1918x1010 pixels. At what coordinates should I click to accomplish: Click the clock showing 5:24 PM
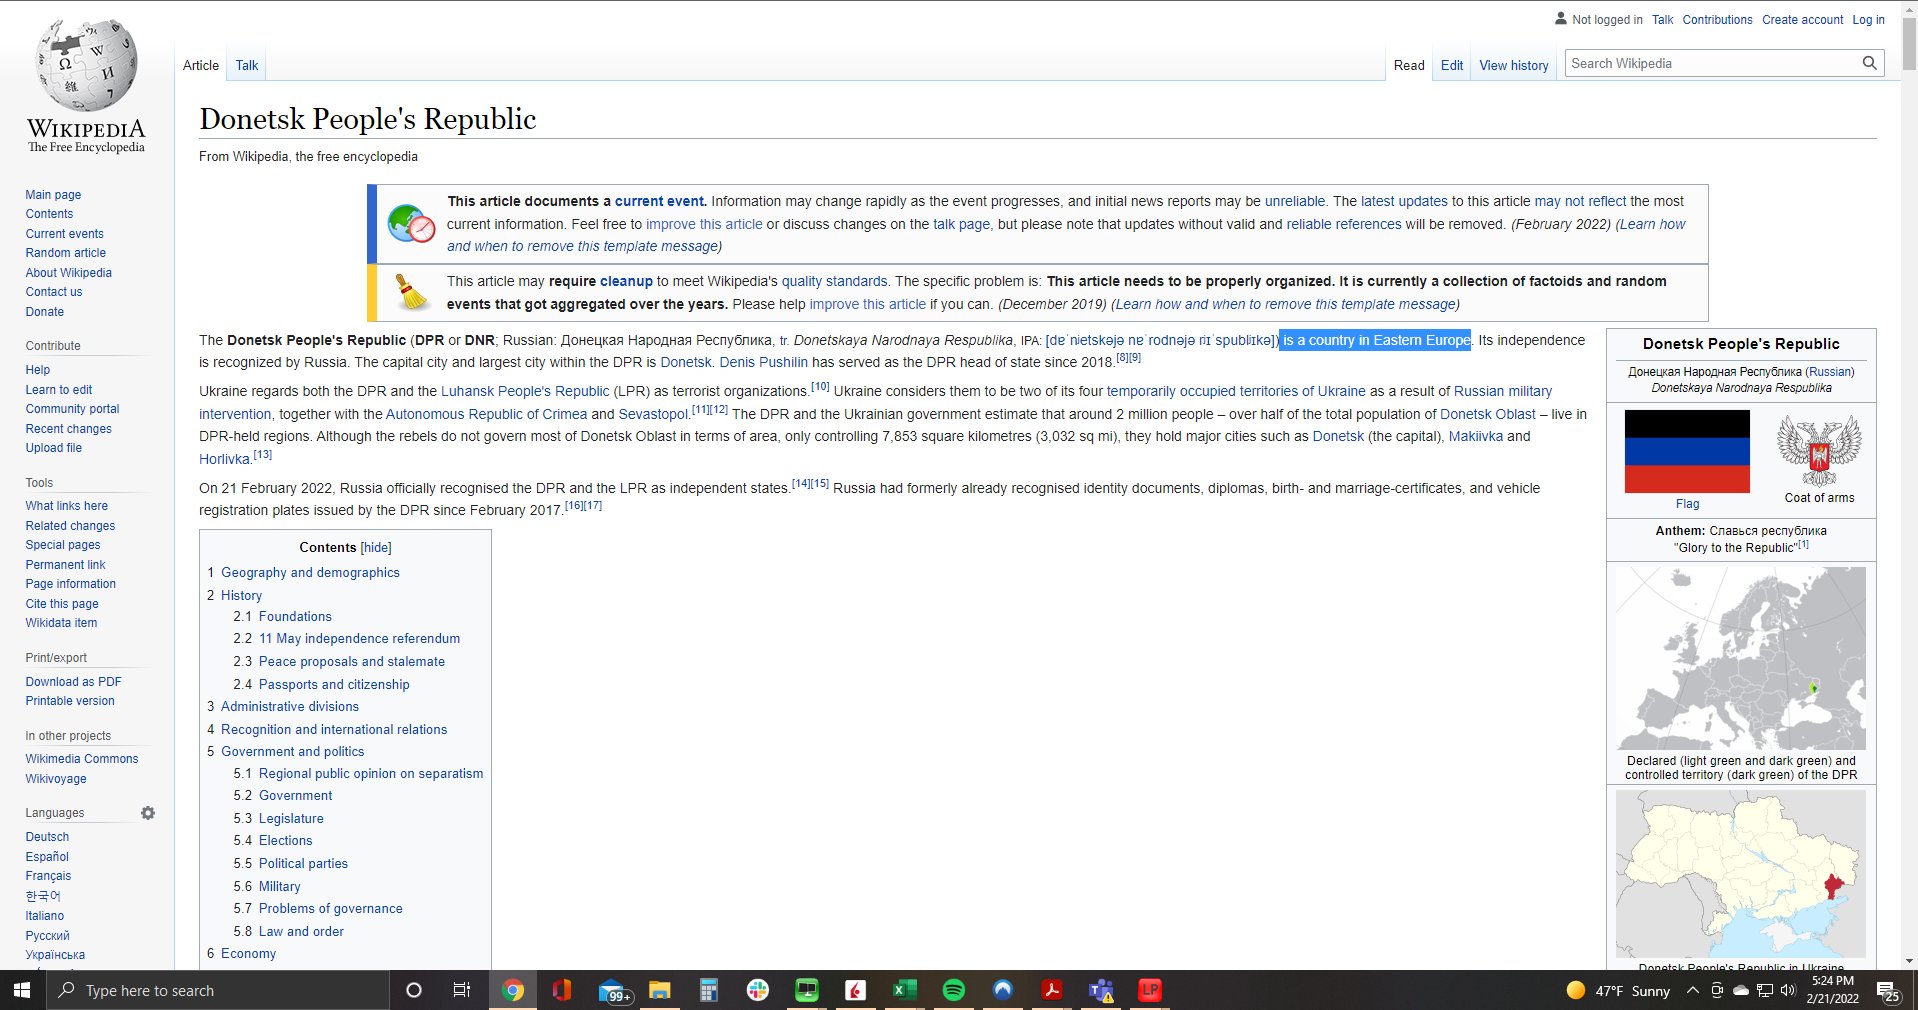coord(1832,981)
